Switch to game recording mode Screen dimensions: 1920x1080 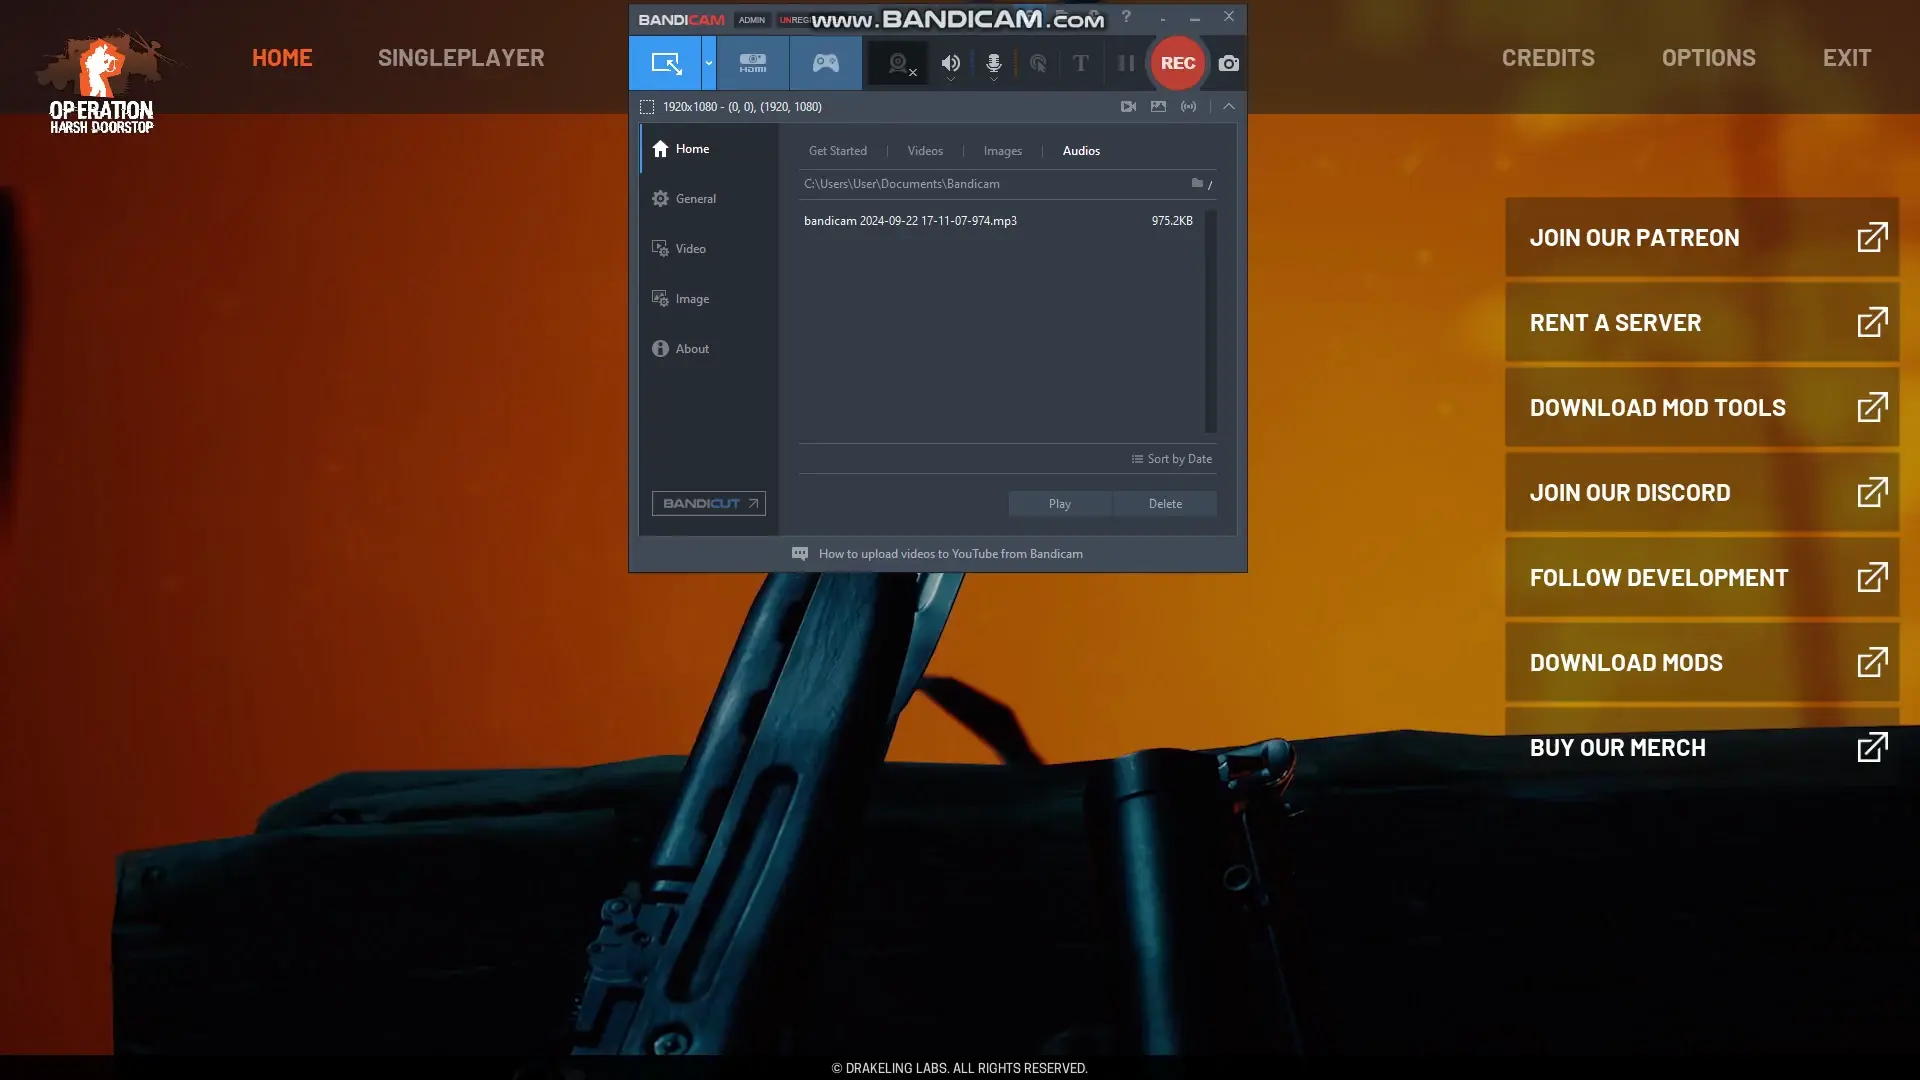(825, 63)
